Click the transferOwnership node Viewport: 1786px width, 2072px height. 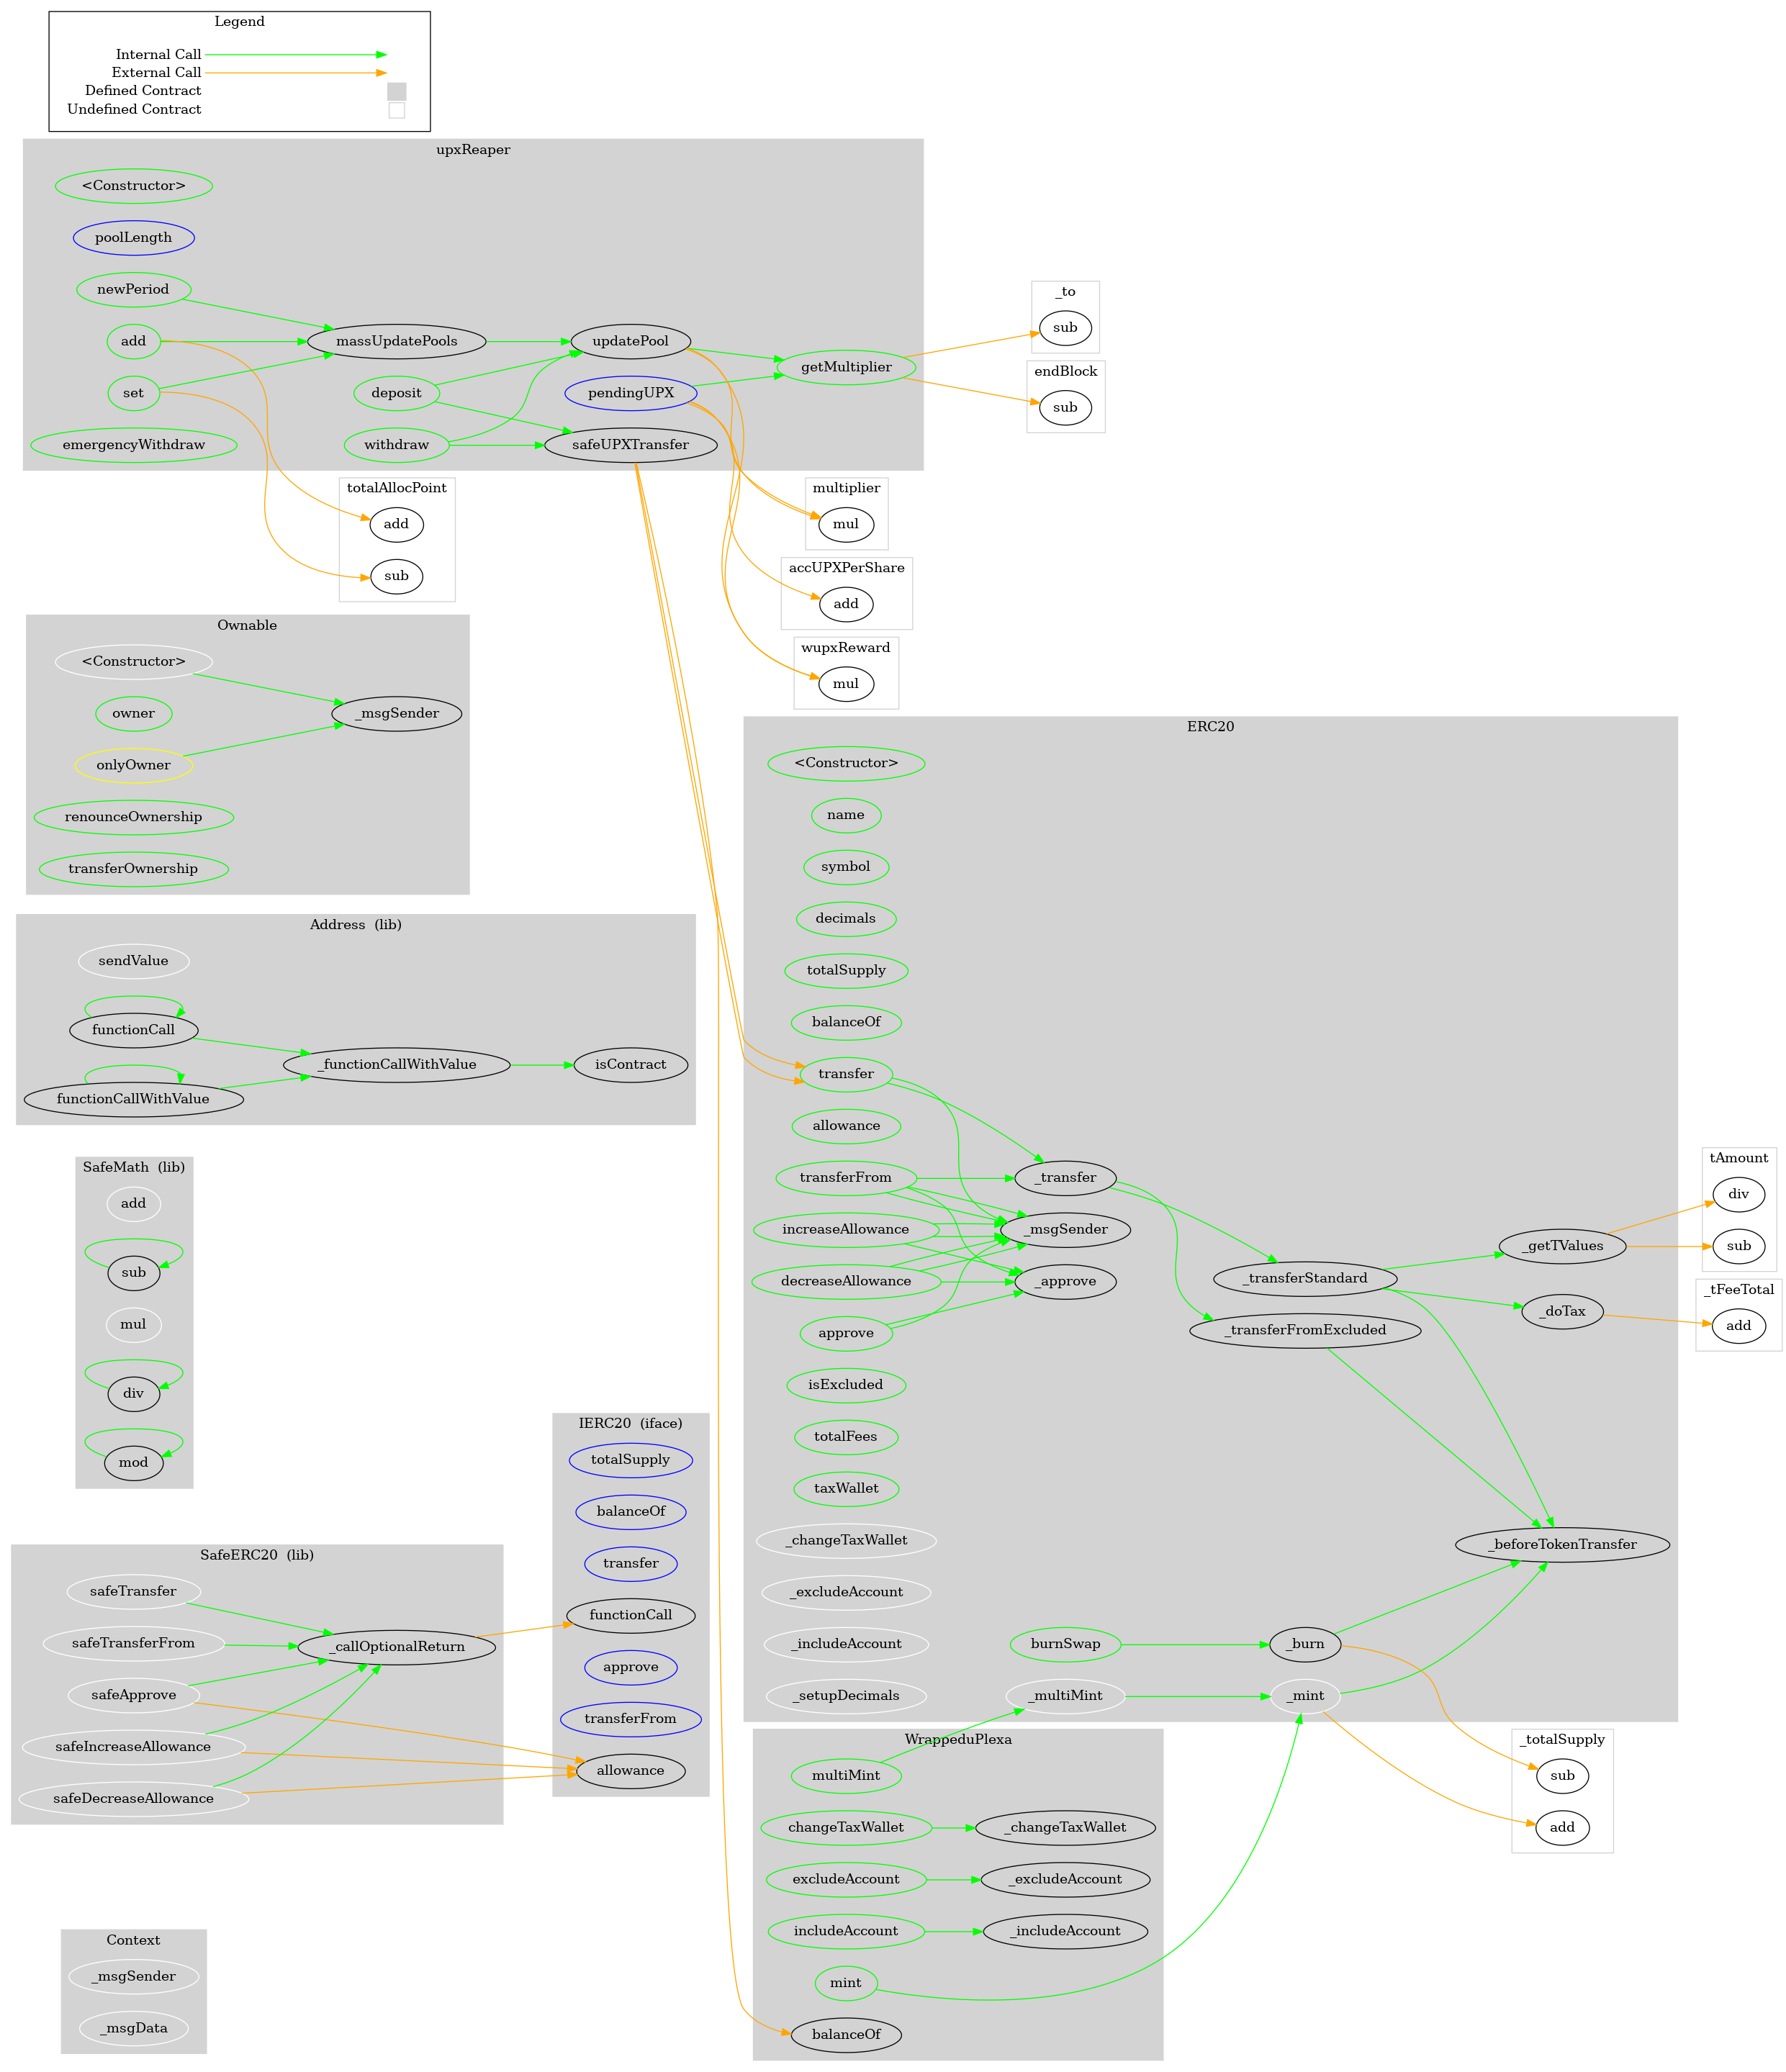click(x=133, y=868)
